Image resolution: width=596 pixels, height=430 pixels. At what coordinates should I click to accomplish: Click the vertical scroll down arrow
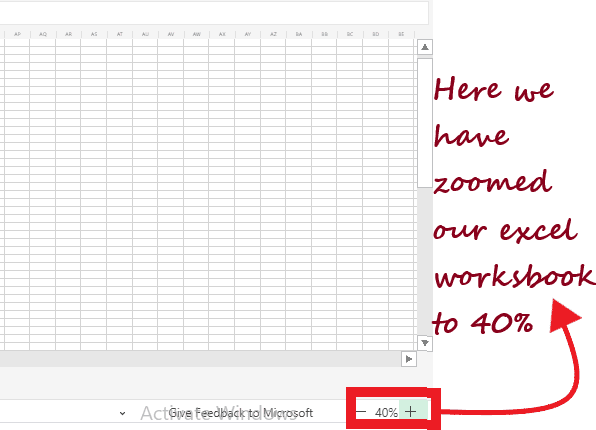click(x=425, y=343)
